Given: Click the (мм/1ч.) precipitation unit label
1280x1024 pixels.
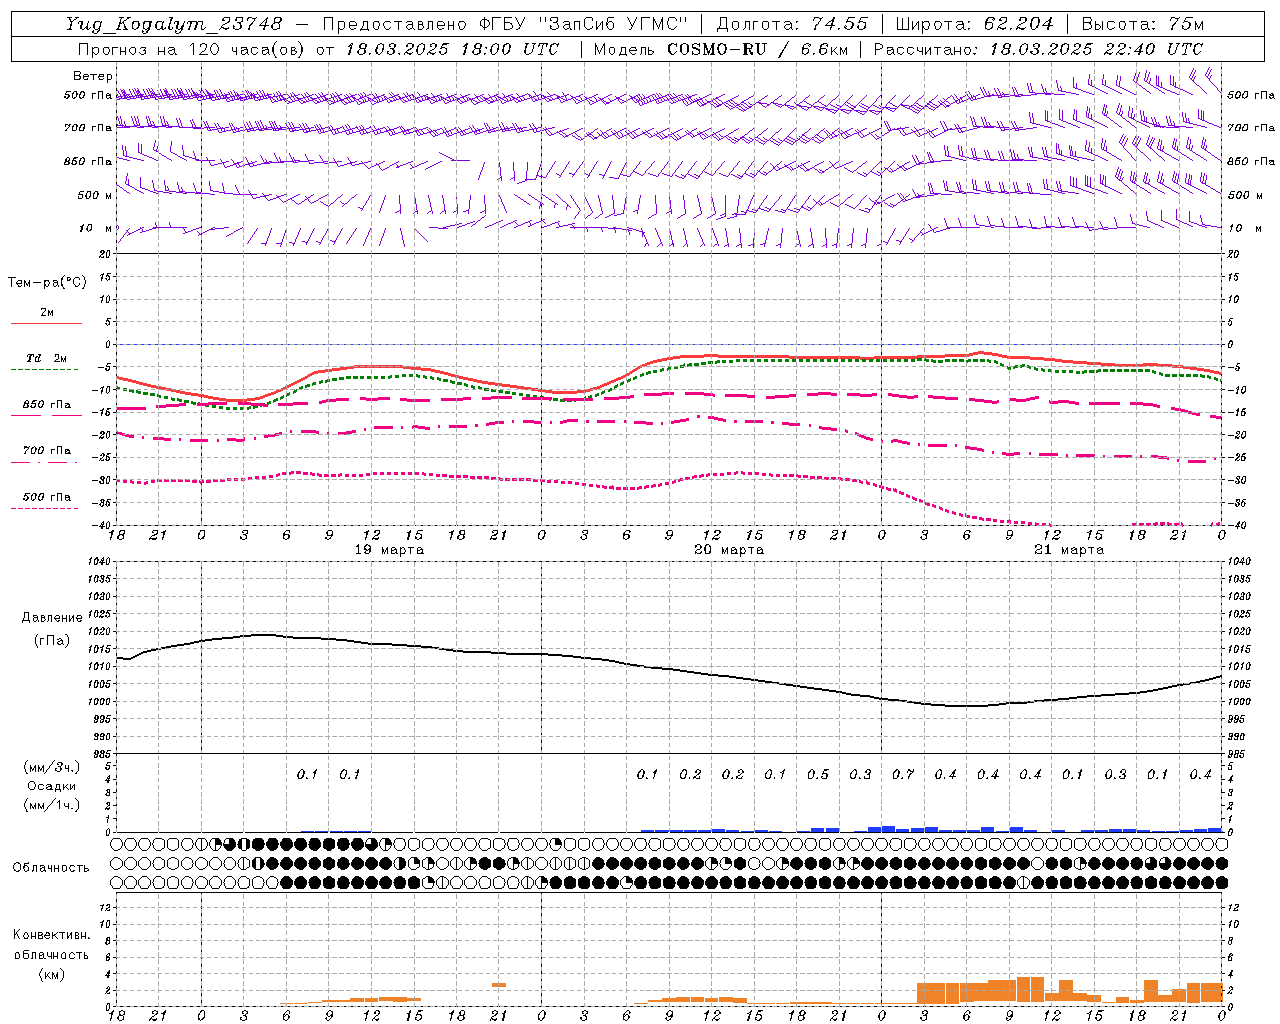Looking at the screenshot, I should (52, 805).
